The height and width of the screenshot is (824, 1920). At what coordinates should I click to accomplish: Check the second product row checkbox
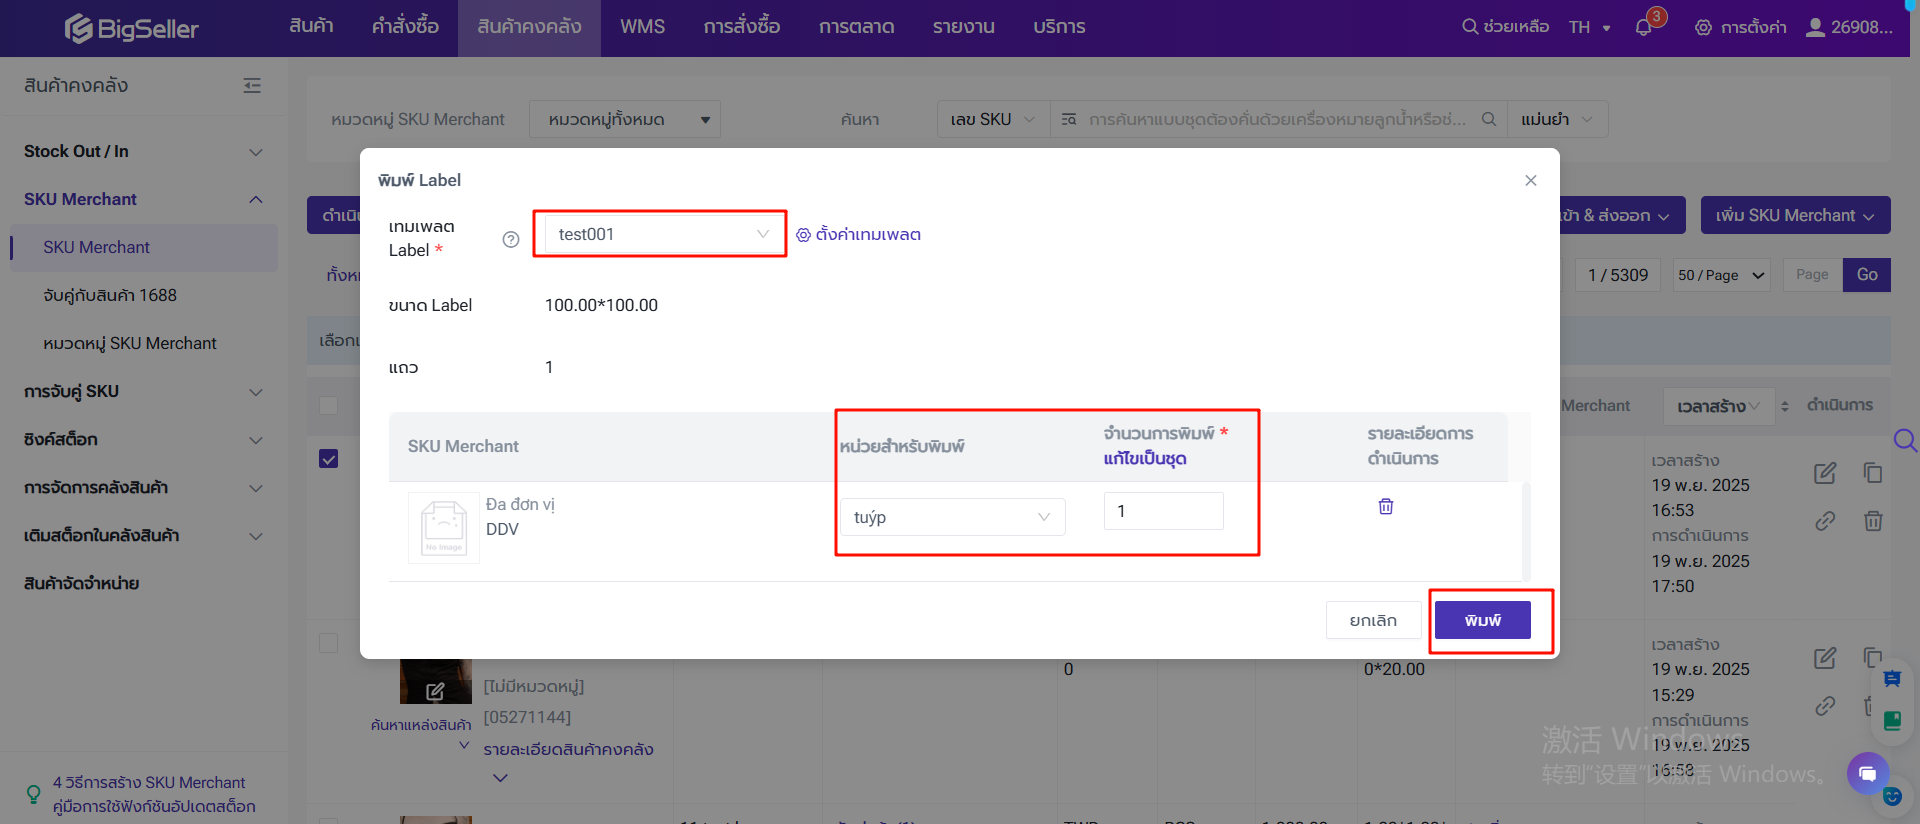pos(328,643)
